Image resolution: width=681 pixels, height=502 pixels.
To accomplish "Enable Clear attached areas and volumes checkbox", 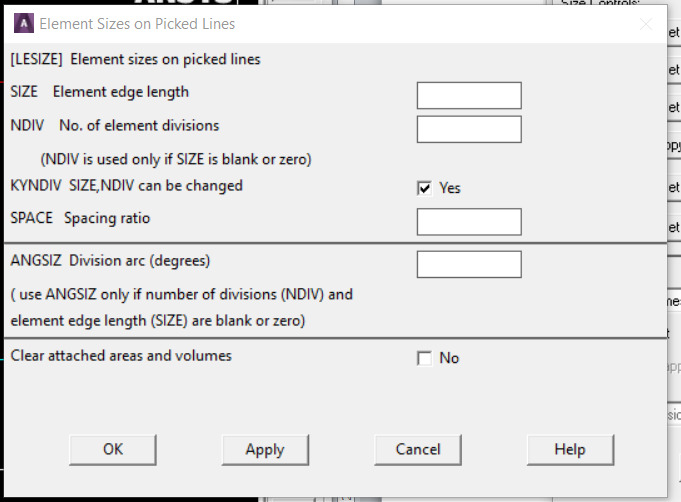I will [425, 358].
